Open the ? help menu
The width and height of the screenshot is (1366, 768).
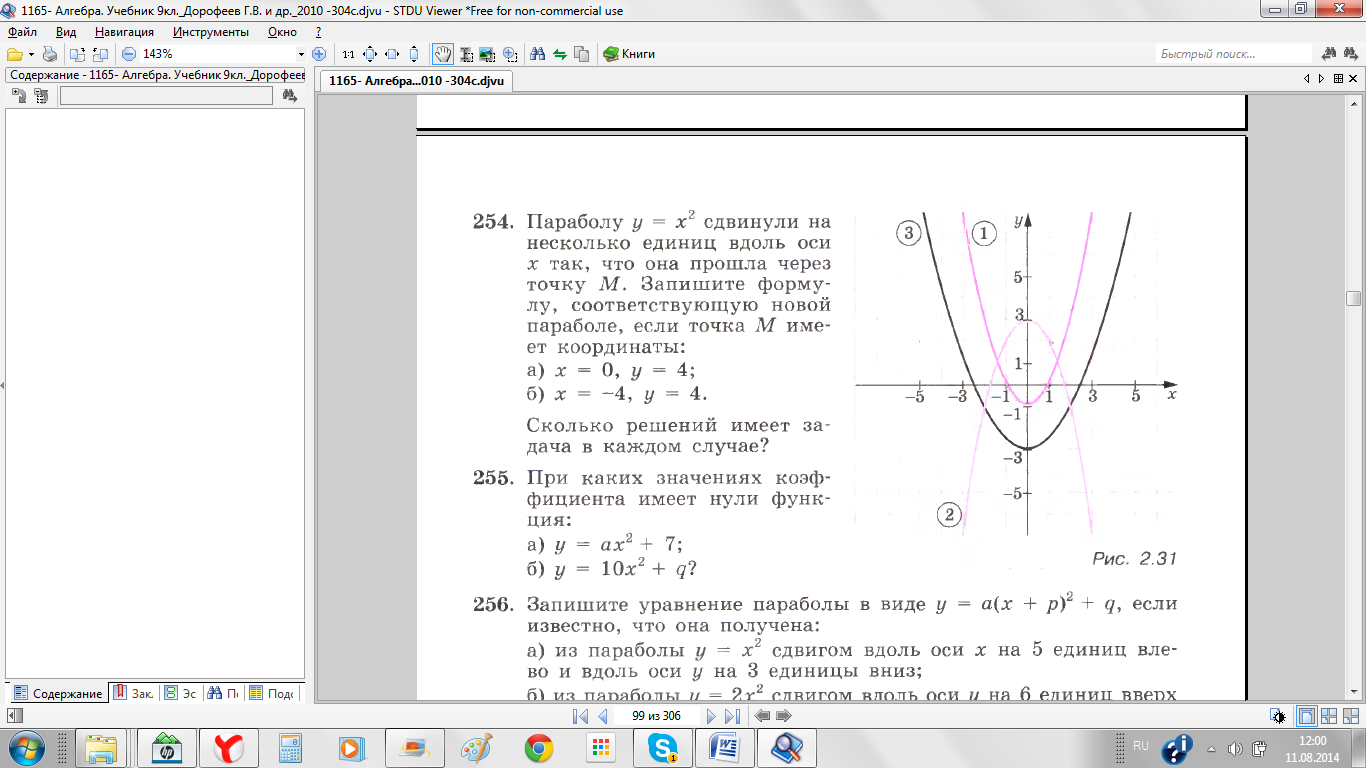click(x=318, y=32)
